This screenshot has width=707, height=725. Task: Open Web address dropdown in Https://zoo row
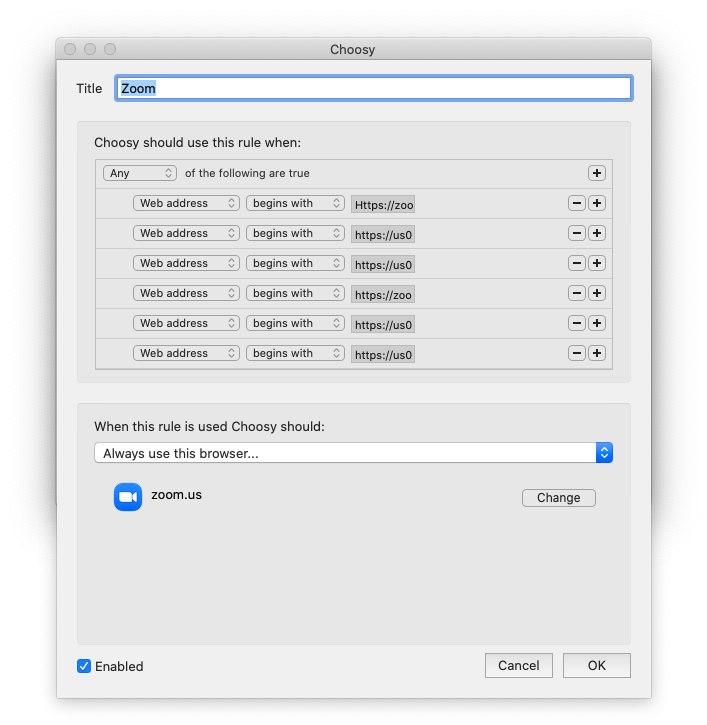click(186, 203)
